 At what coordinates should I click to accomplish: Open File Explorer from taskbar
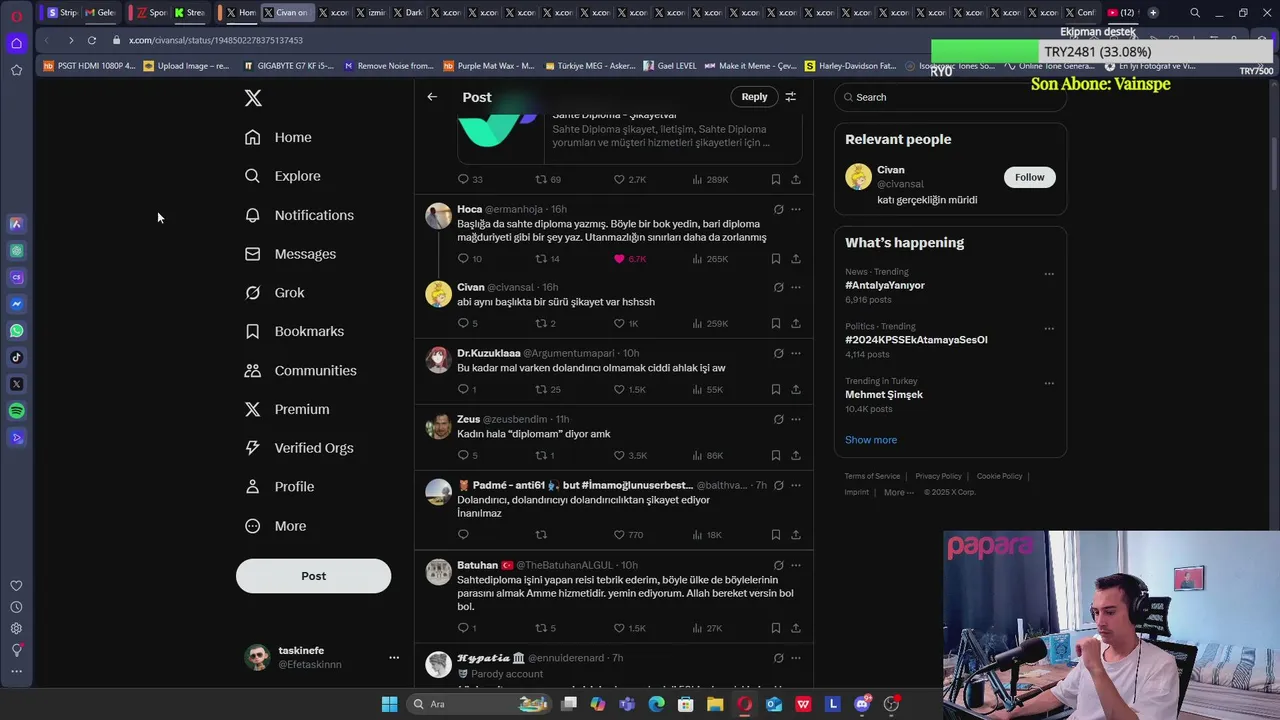tap(715, 704)
